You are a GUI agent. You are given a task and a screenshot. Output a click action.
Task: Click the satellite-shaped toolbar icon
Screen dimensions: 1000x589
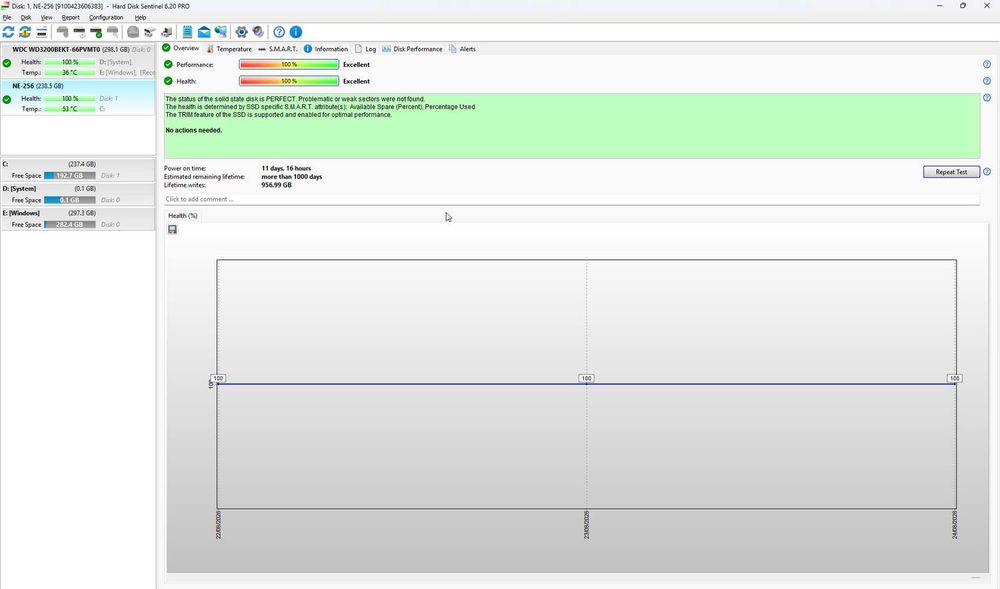pyautogui.click(x=149, y=32)
